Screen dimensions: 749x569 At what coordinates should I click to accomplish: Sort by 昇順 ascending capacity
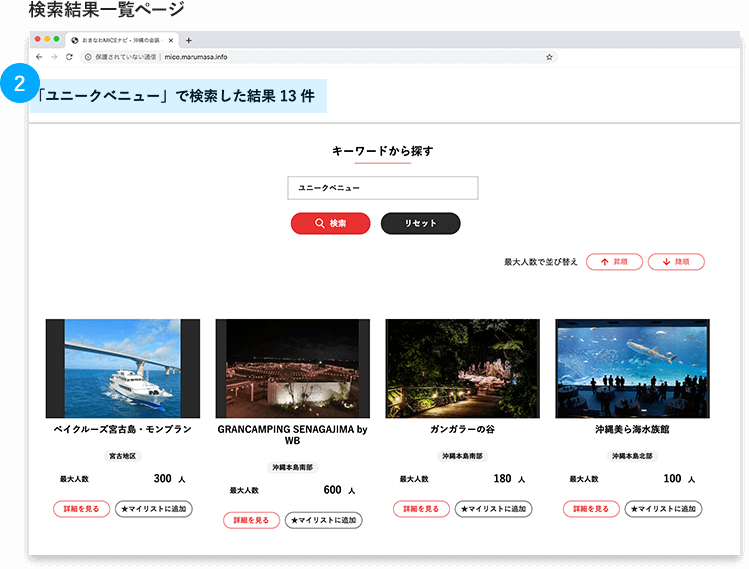tap(614, 262)
